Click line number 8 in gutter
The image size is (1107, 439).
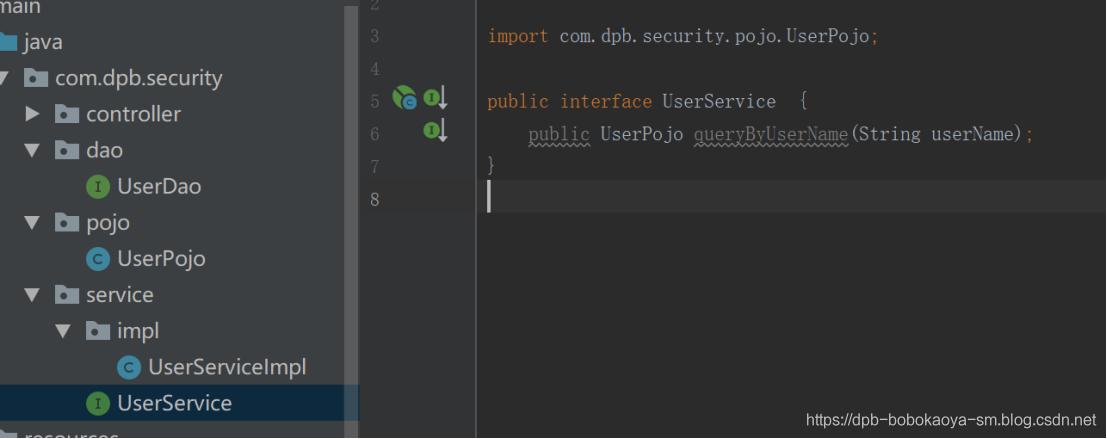375,199
